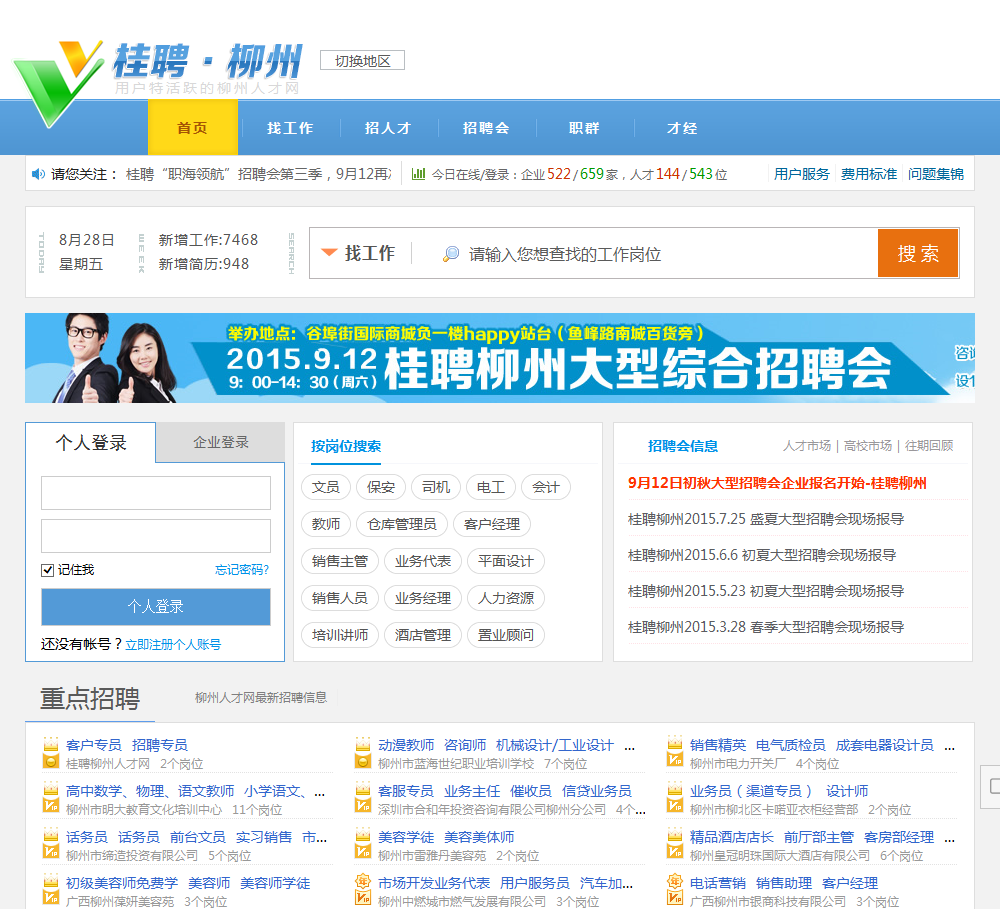Select the 平面设计 job tag
The height and width of the screenshot is (909, 1000).
[x=506, y=561]
